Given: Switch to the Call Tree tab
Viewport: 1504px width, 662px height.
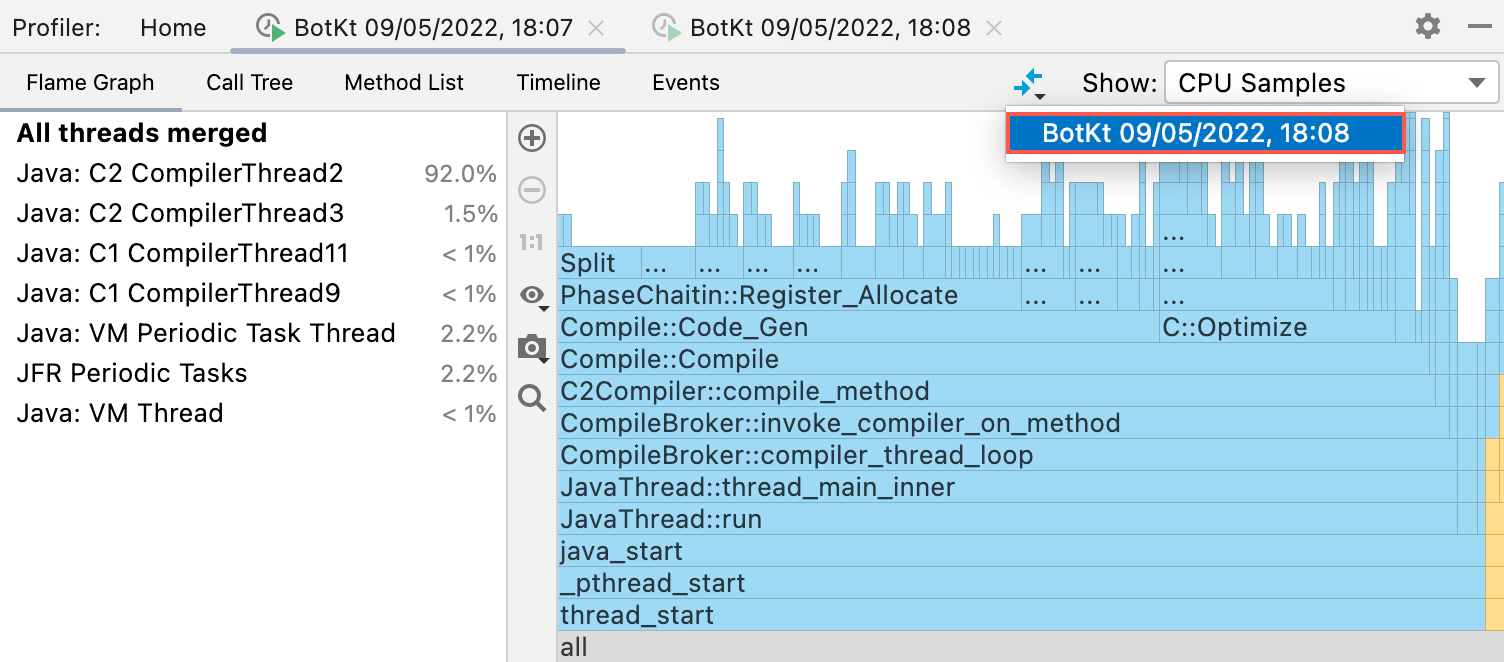Looking at the screenshot, I should (250, 83).
